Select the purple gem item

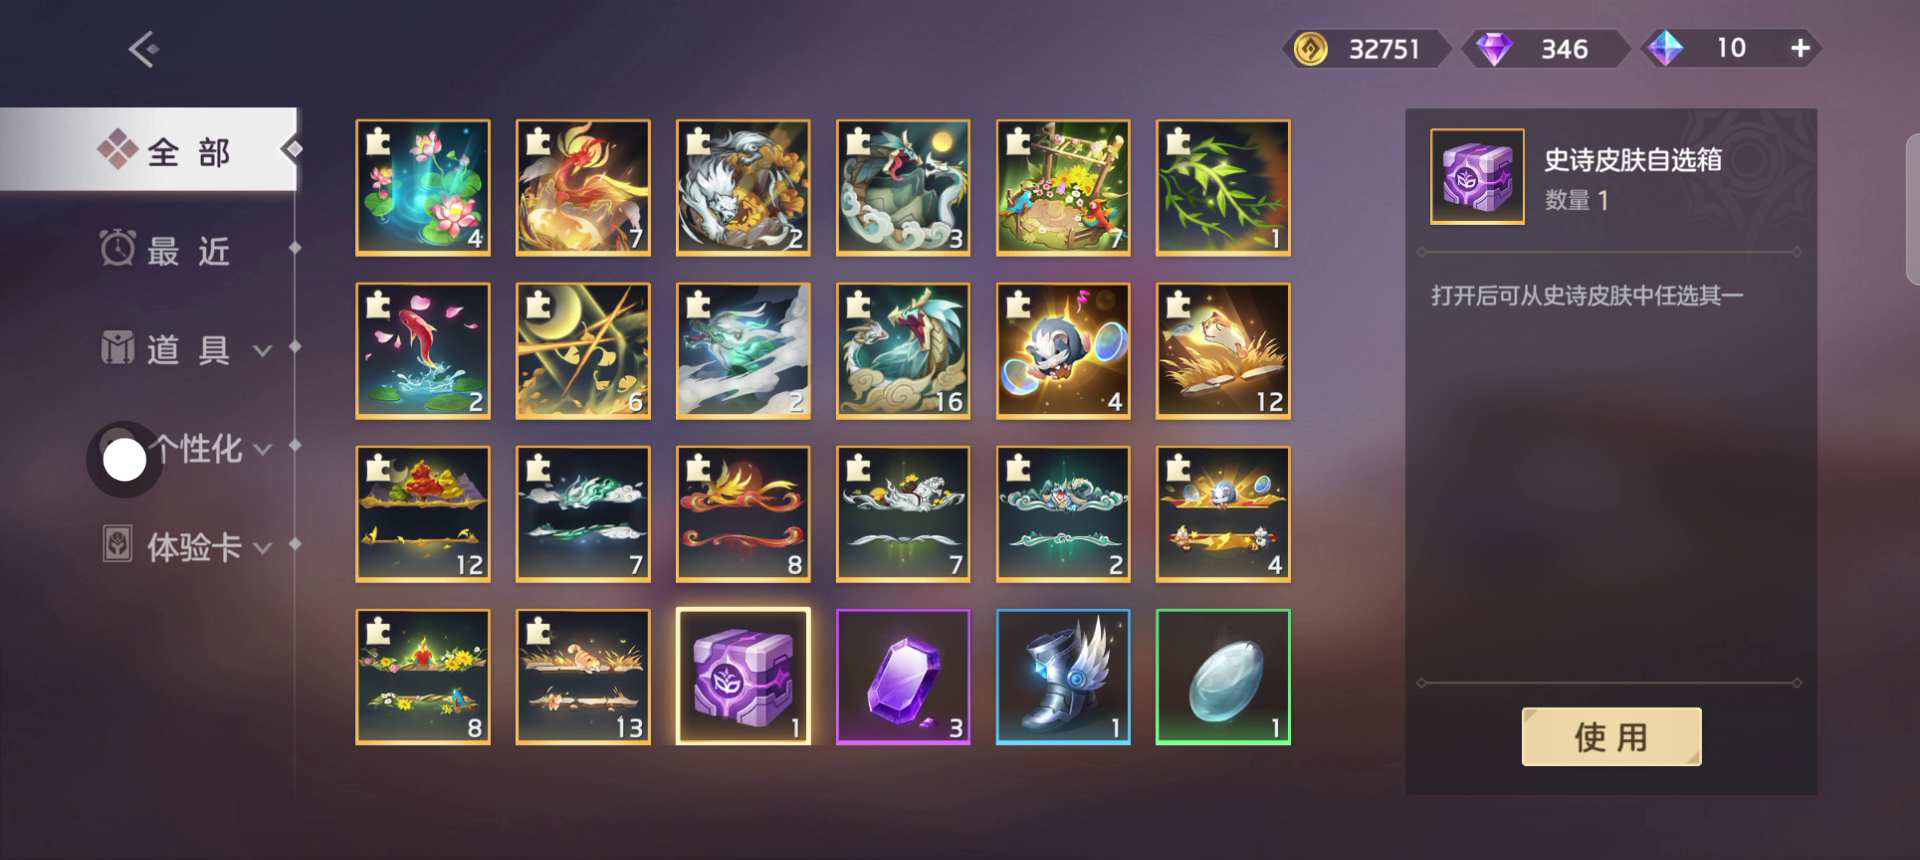tap(903, 676)
